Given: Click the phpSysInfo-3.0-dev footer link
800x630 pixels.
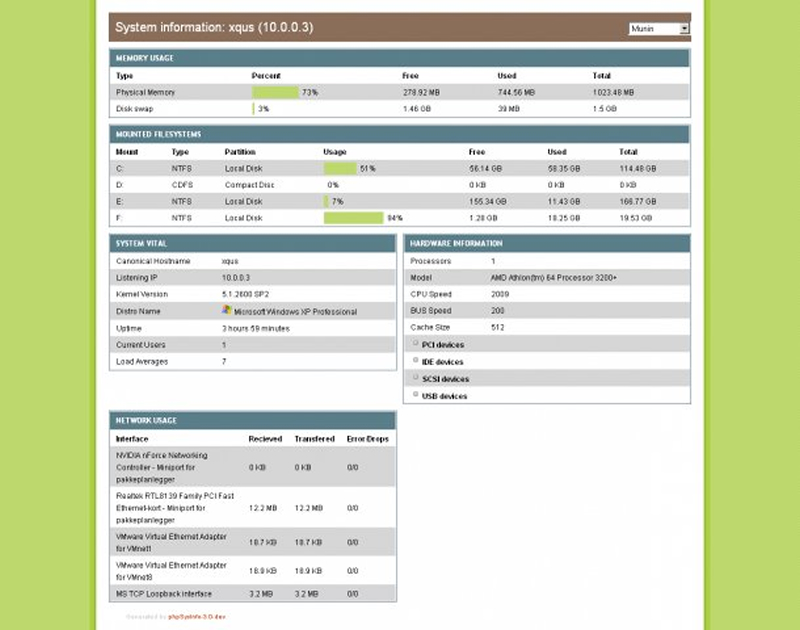Looking at the screenshot, I should [x=196, y=617].
